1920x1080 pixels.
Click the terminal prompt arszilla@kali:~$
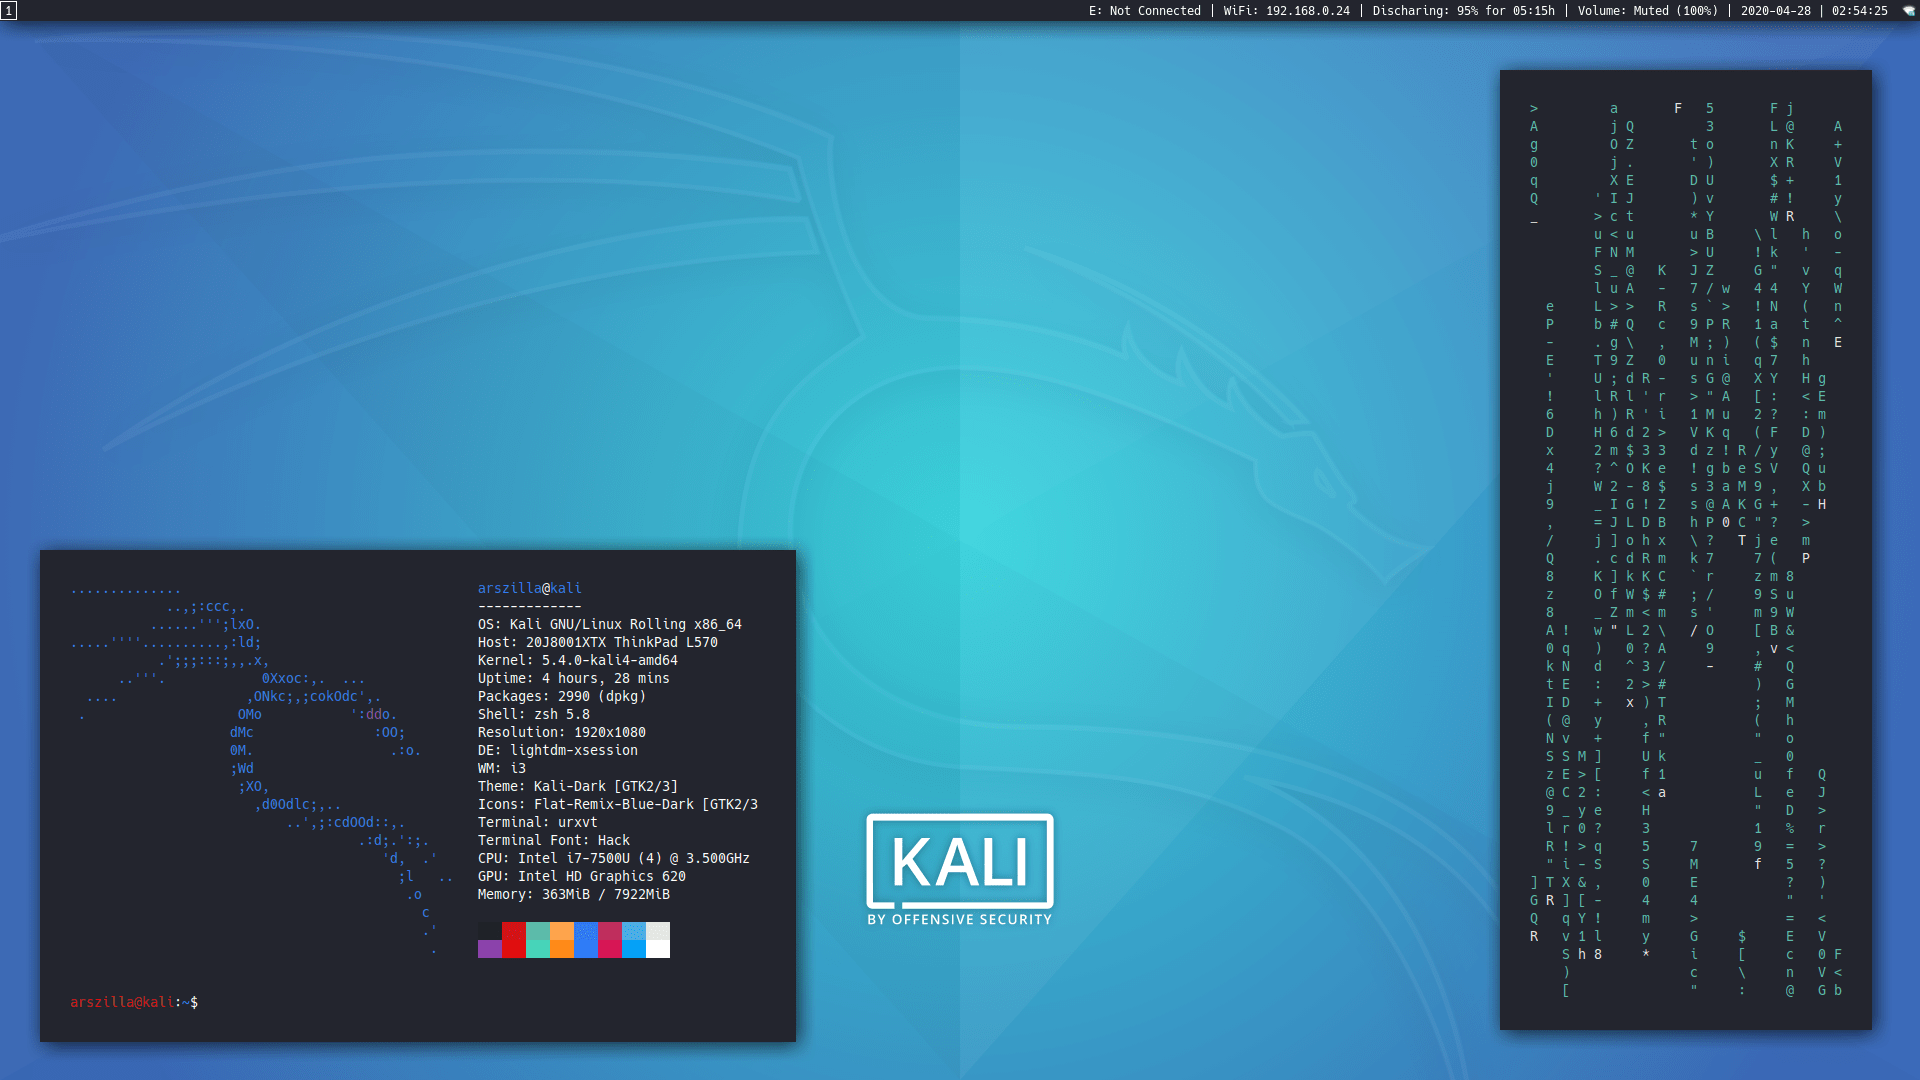pos(133,1002)
